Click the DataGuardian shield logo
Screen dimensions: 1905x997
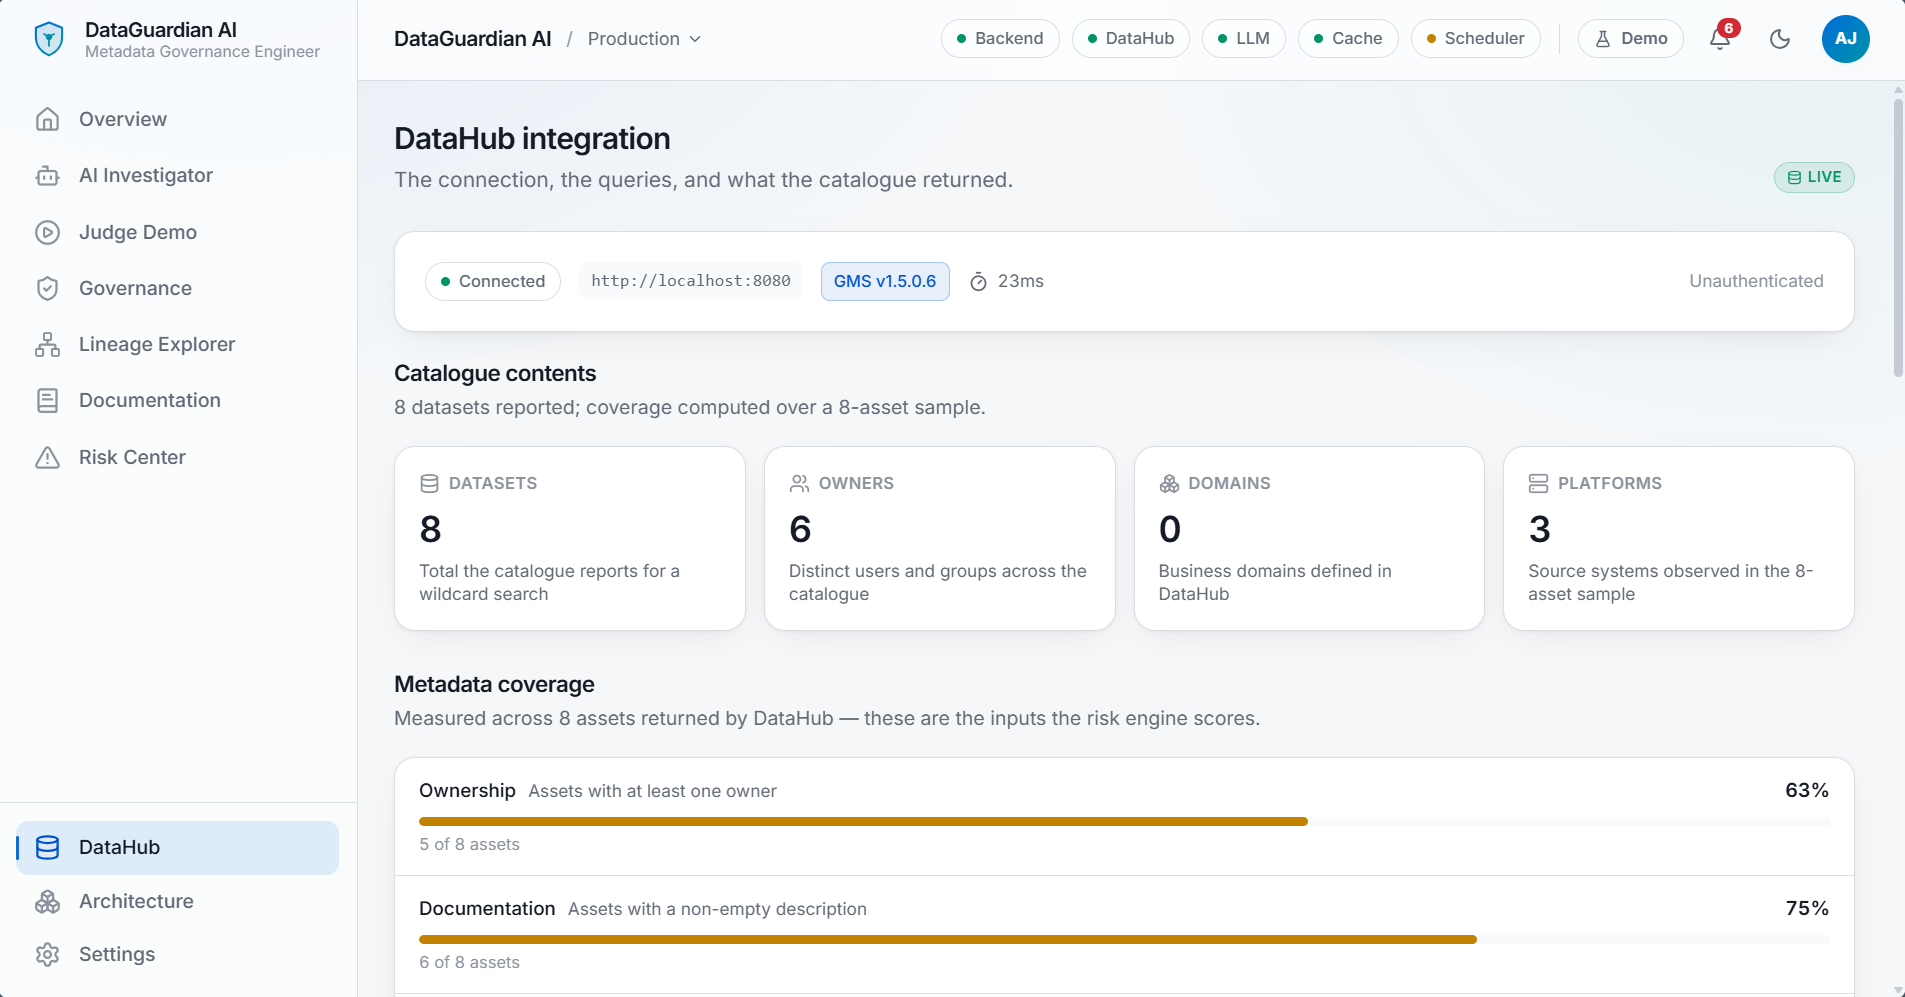pos(48,39)
